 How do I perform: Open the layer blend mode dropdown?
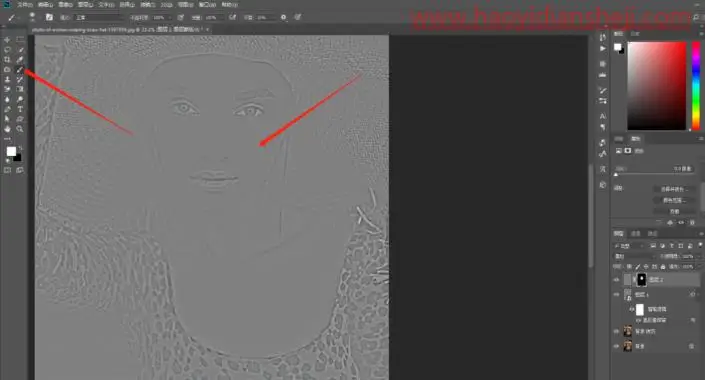tap(634, 256)
